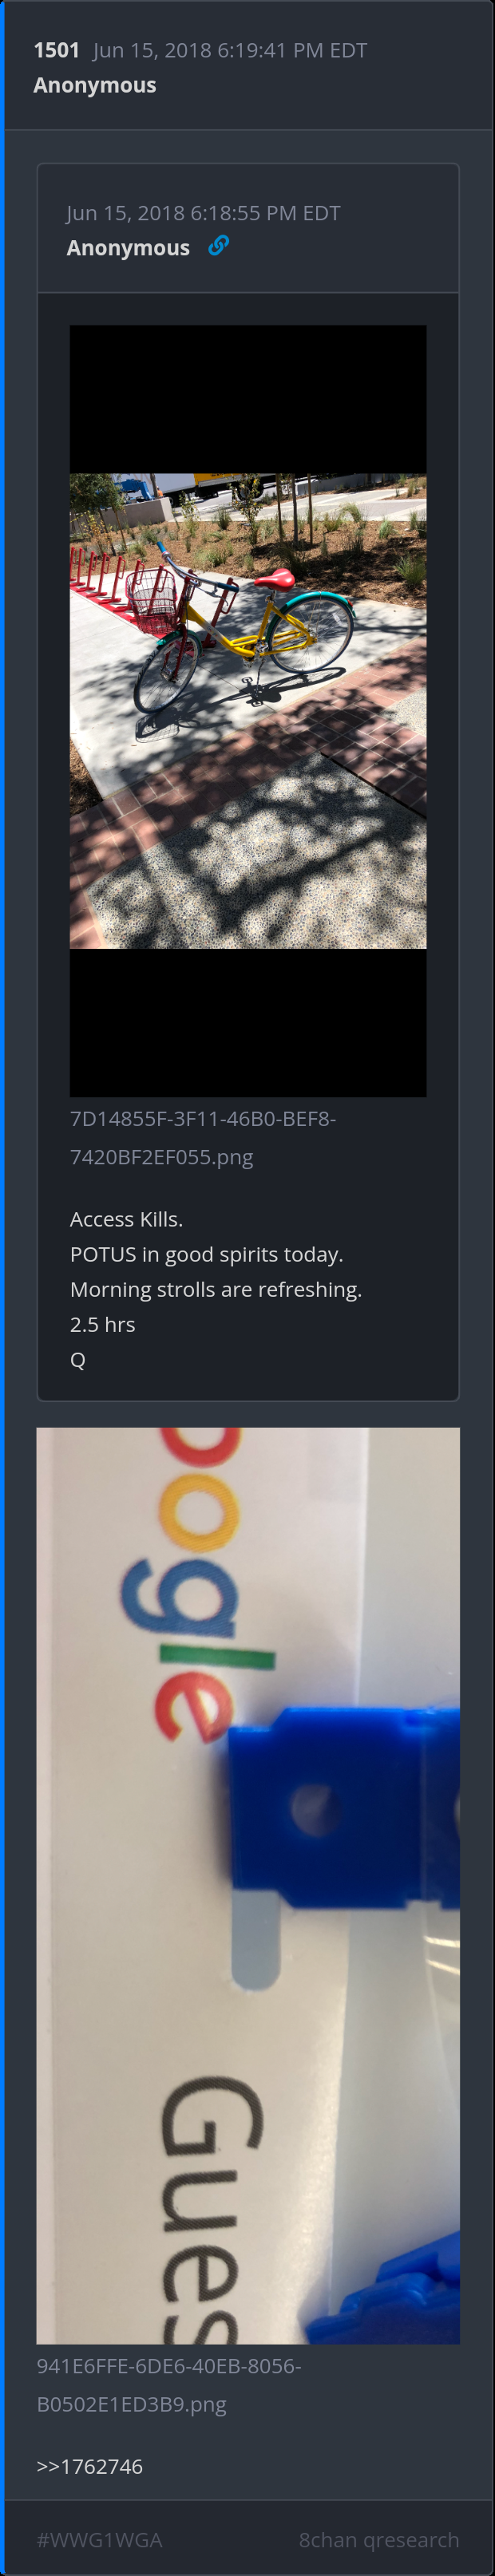Open the 7D14855F-3F11-46B0 png filename link
This screenshot has width=495, height=2576.
coord(203,1138)
